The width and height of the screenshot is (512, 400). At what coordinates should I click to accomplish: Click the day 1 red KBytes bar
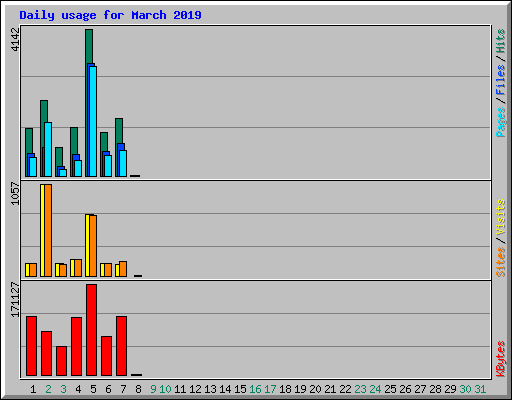pos(32,346)
